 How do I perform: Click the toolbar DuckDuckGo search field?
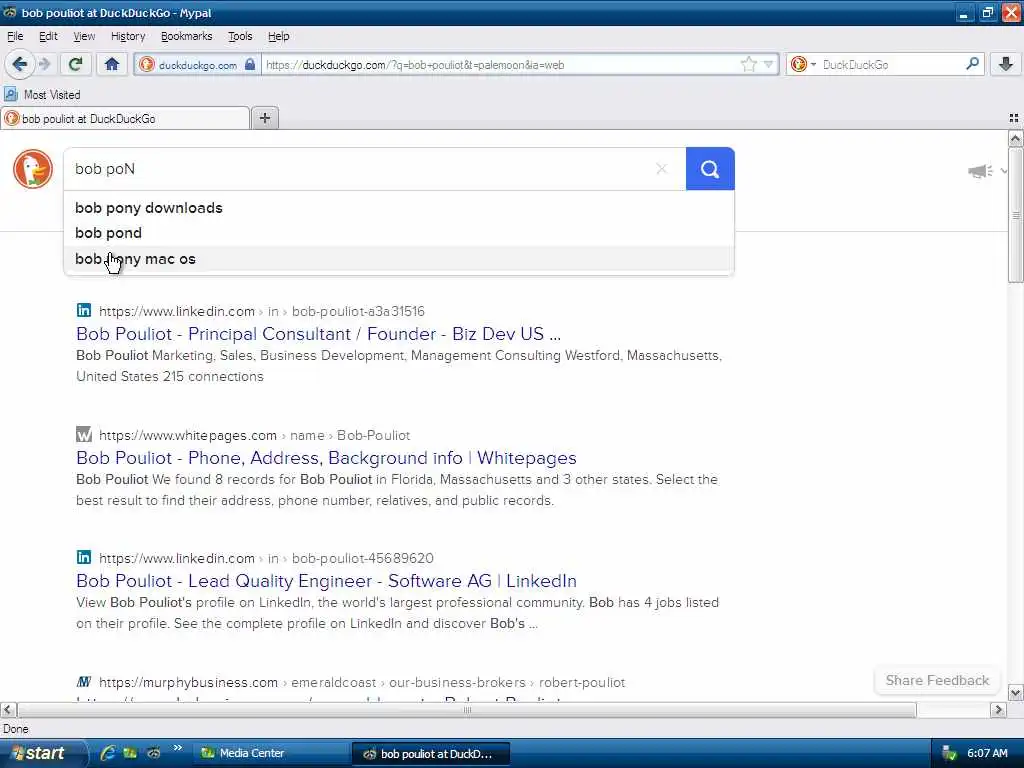pyautogui.click(x=891, y=64)
